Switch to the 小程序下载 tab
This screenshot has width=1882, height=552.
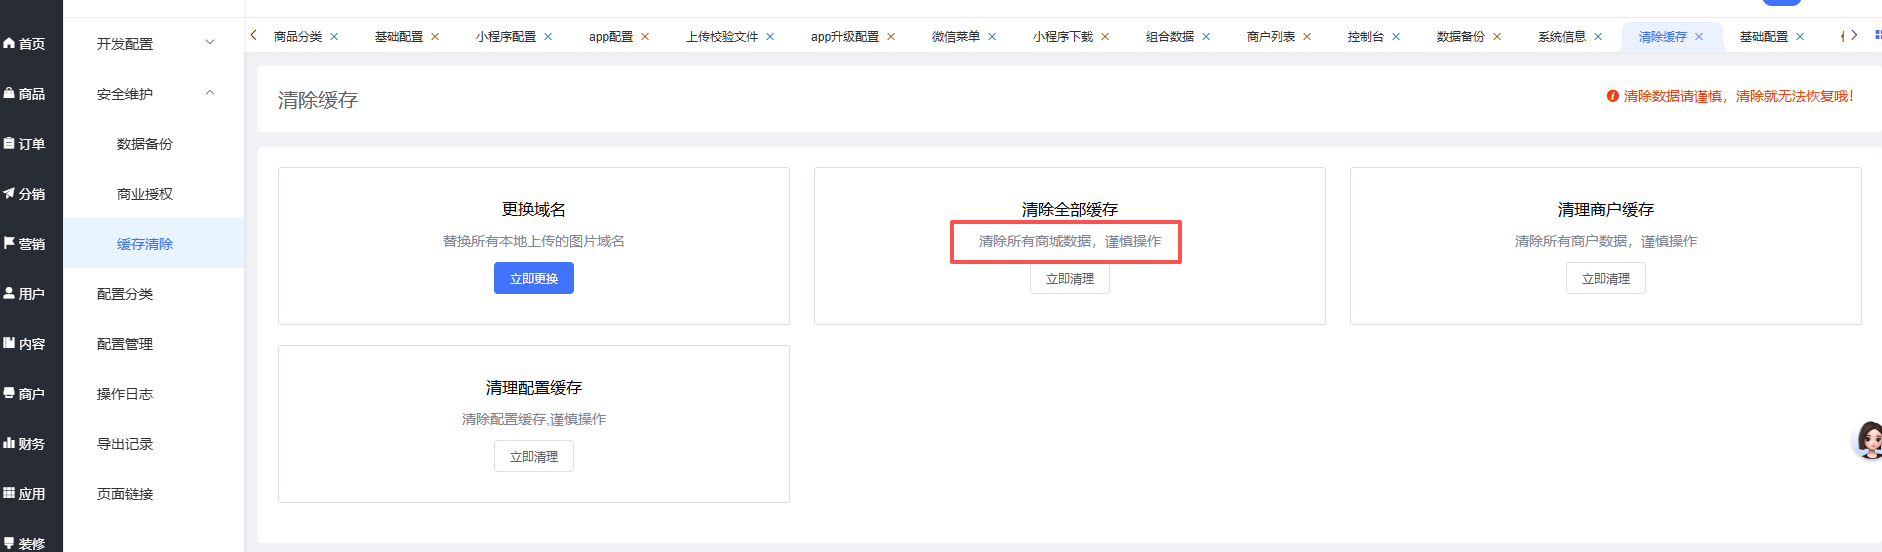point(1063,37)
